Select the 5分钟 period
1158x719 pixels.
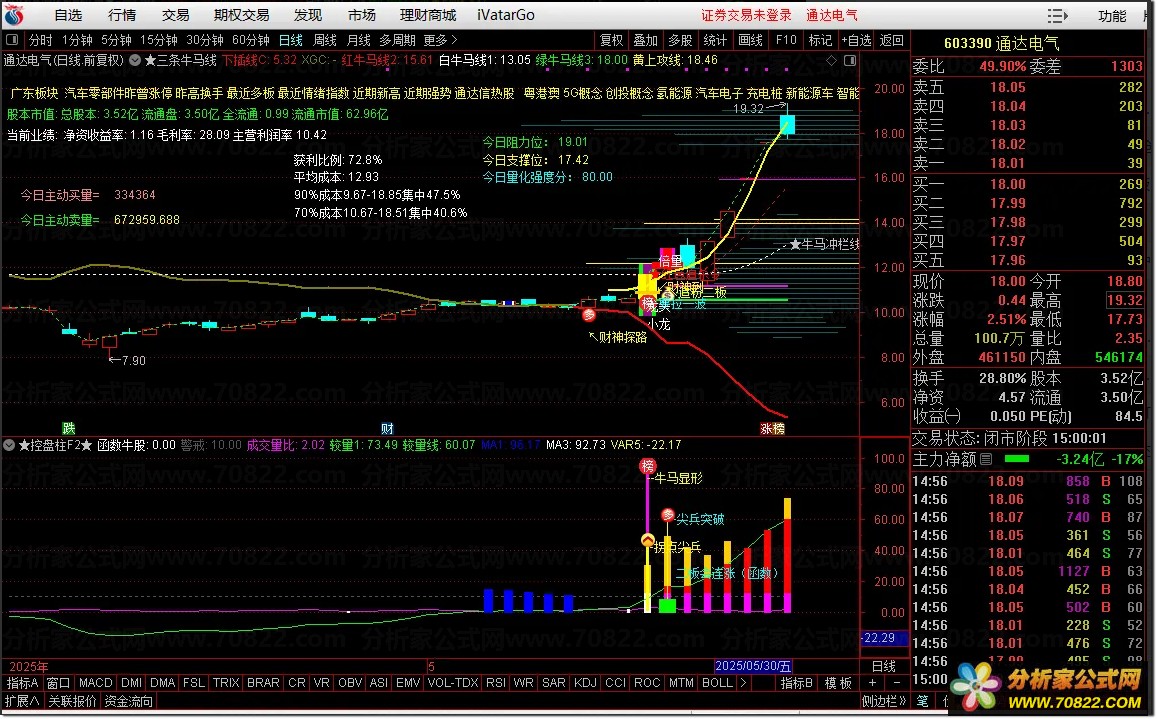116,40
